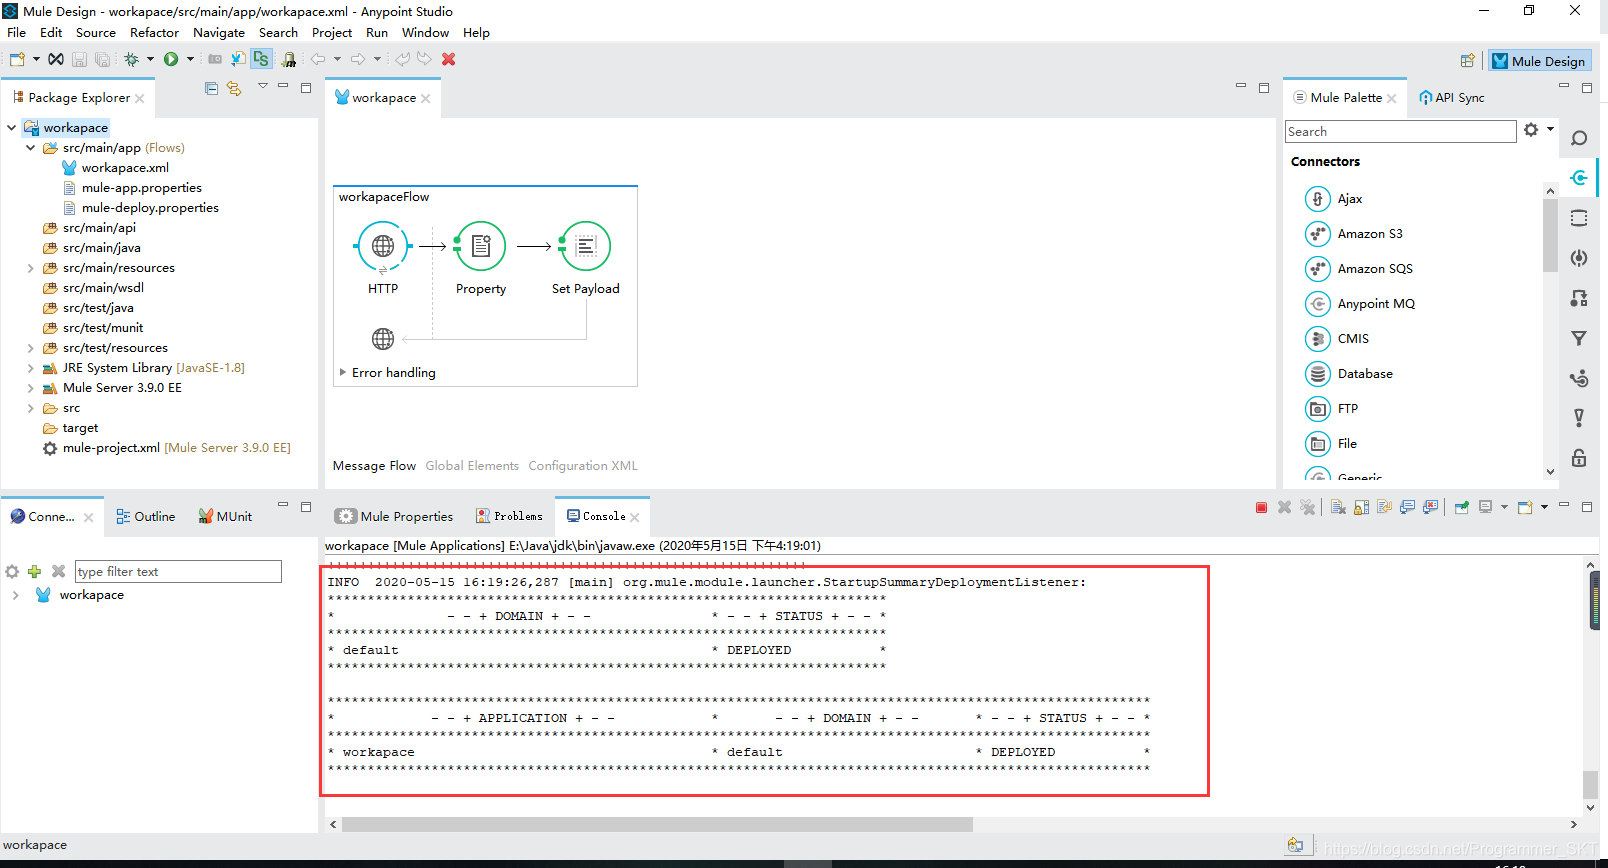This screenshot has height=868, width=1608.
Task: Open the Refactor menu
Action: coord(154,33)
